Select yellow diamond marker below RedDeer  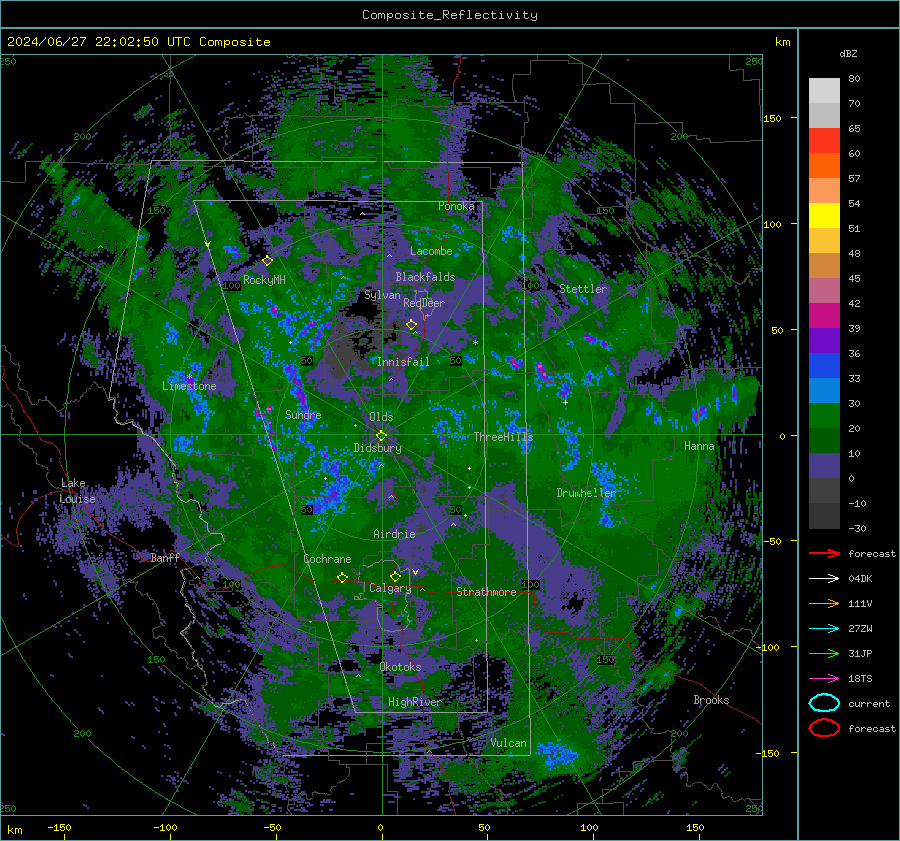click(x=411, y=325)
